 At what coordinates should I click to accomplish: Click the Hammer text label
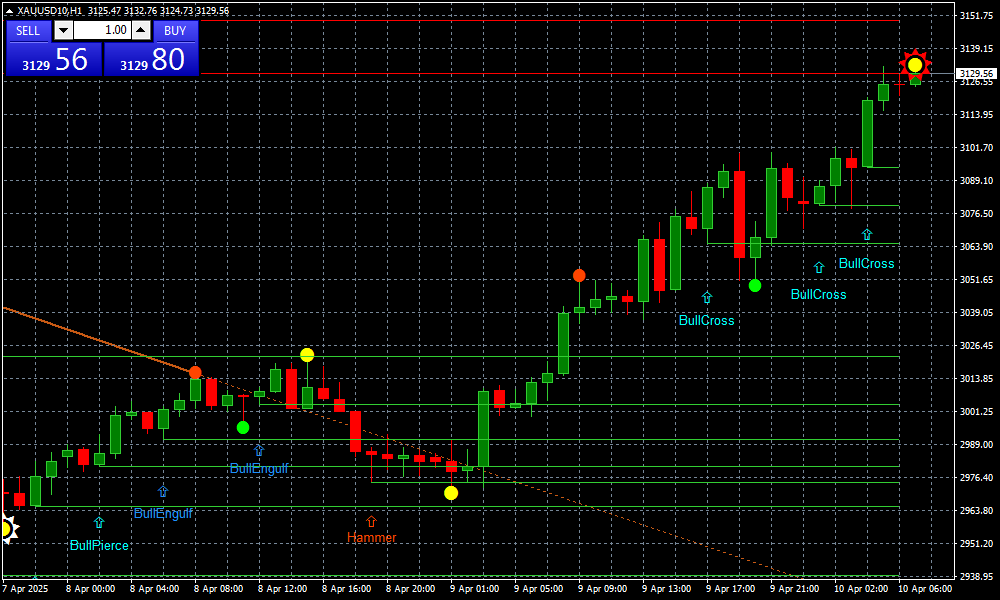pyautogui.click(x=371, y=538)
